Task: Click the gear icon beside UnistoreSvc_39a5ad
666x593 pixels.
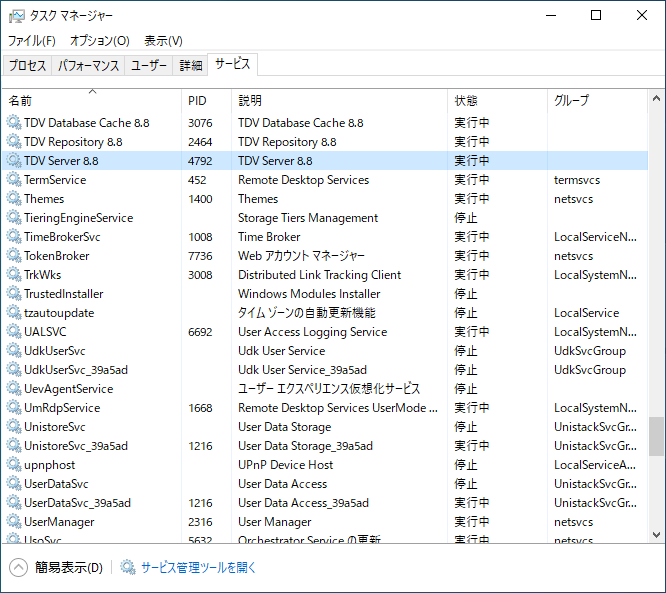Action: pos(14,446)
